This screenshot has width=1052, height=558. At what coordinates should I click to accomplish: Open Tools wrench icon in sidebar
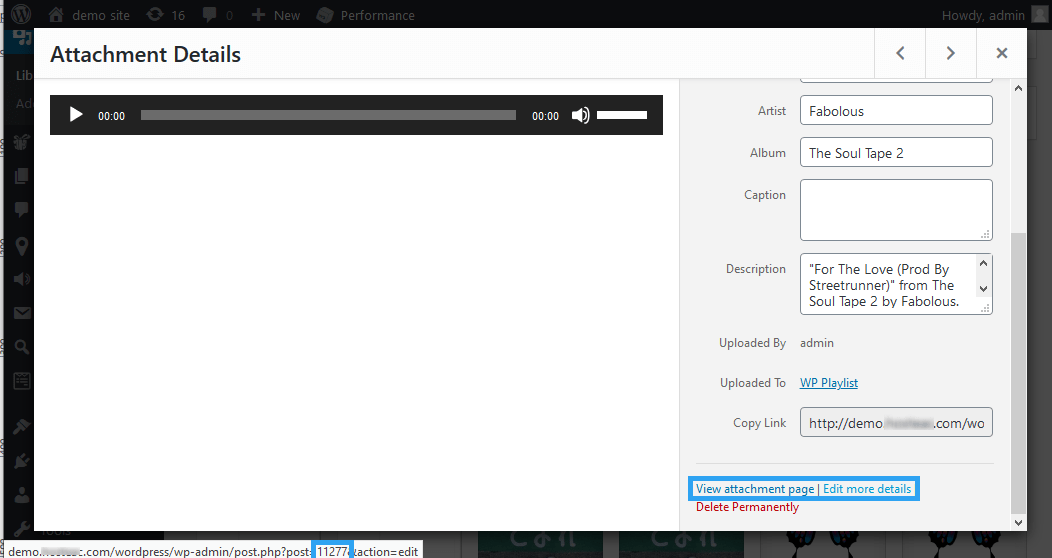21,528
